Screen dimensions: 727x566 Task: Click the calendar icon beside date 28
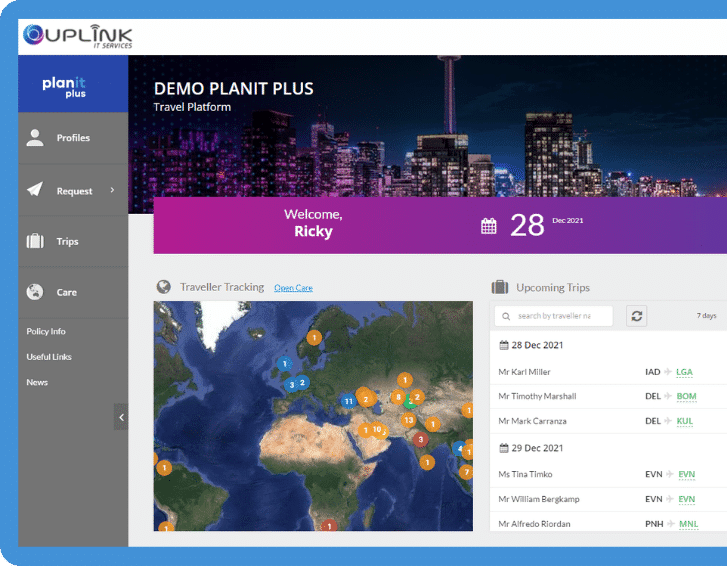click(x=488, y=226)
